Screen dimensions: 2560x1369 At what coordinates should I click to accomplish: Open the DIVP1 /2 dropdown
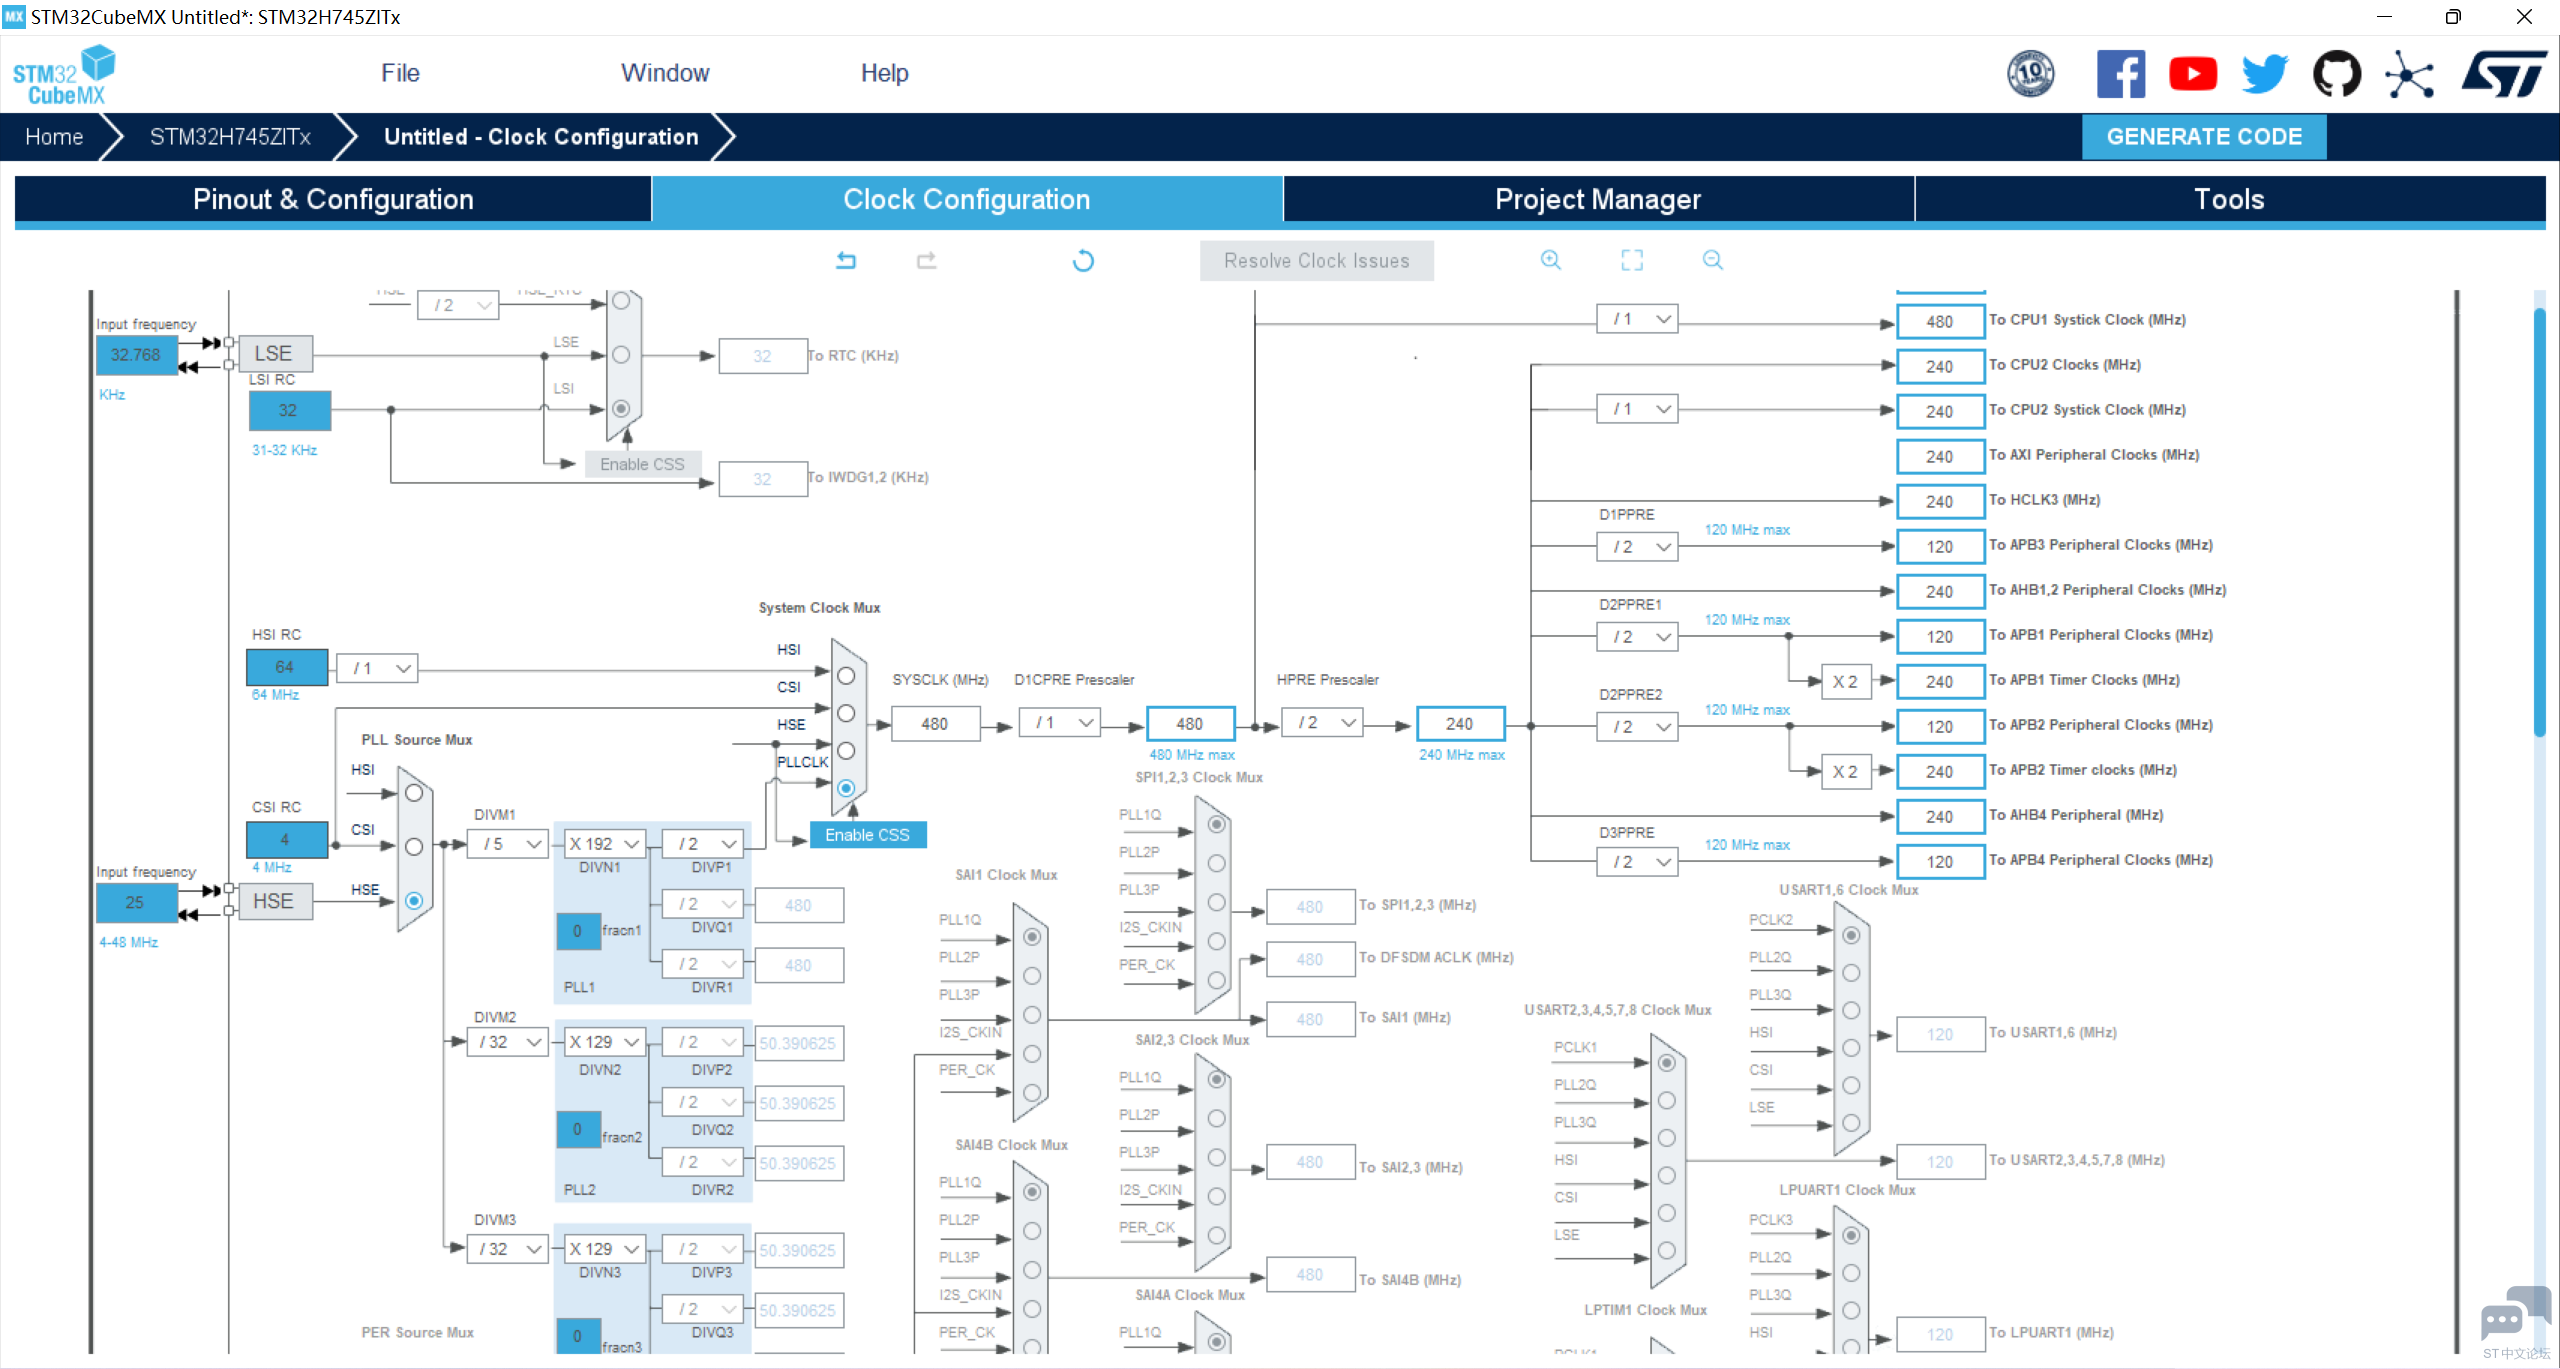click(703, 844)
